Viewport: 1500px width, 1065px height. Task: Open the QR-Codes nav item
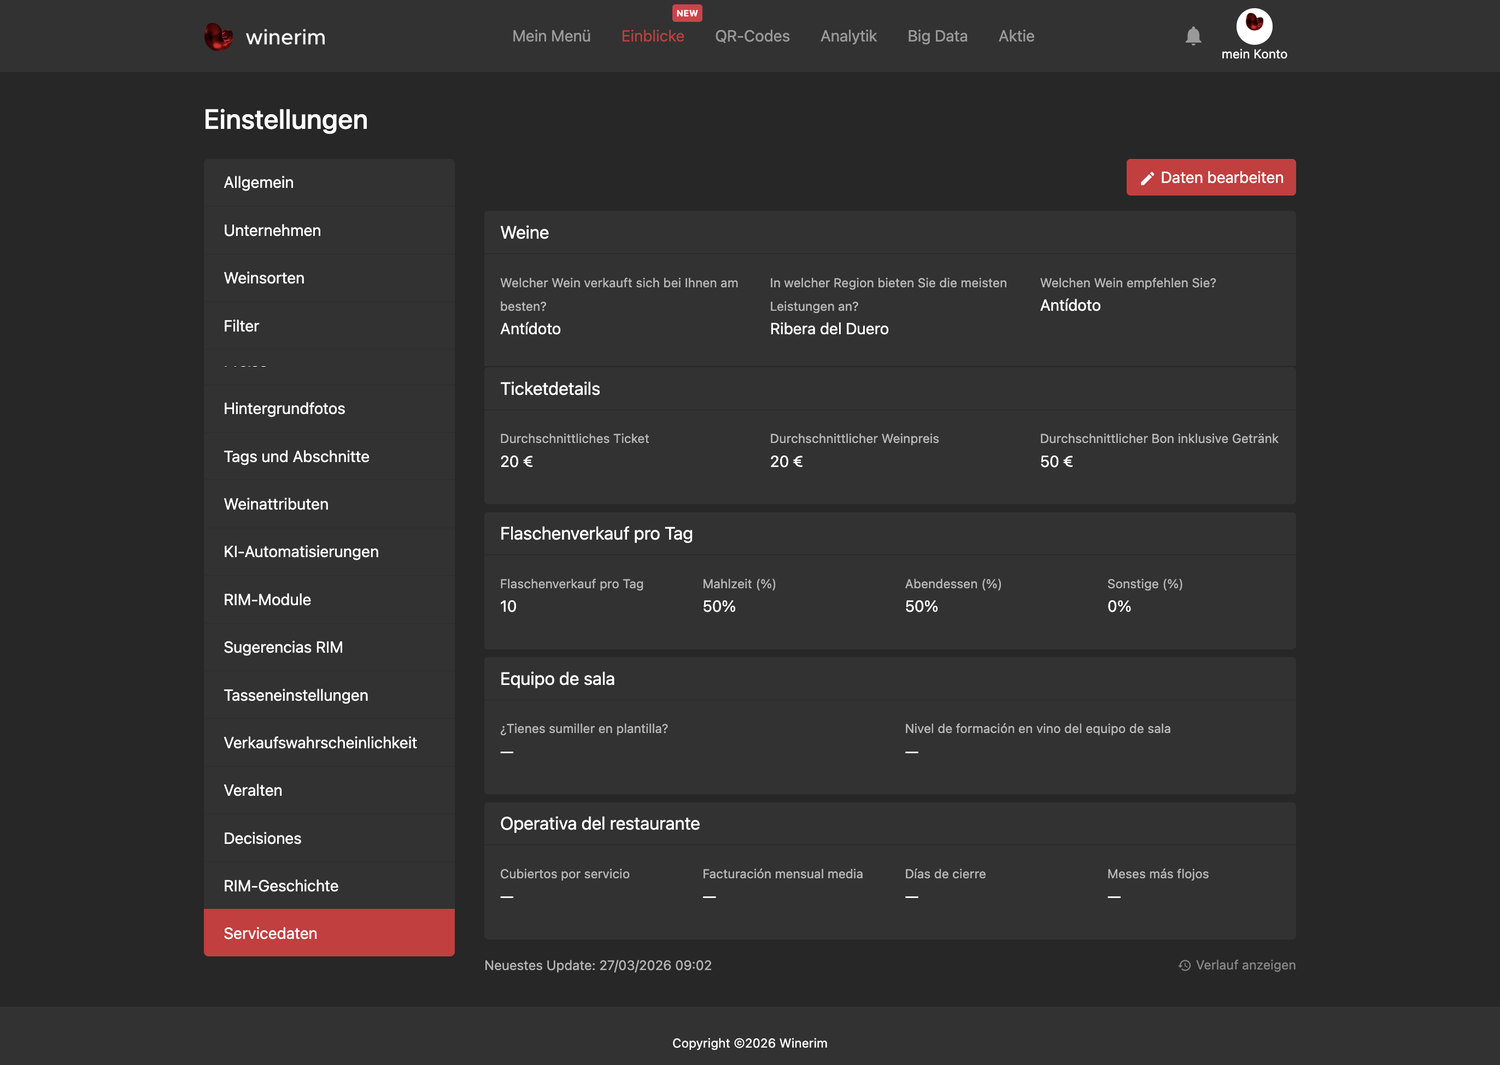[x=752, y=36]
